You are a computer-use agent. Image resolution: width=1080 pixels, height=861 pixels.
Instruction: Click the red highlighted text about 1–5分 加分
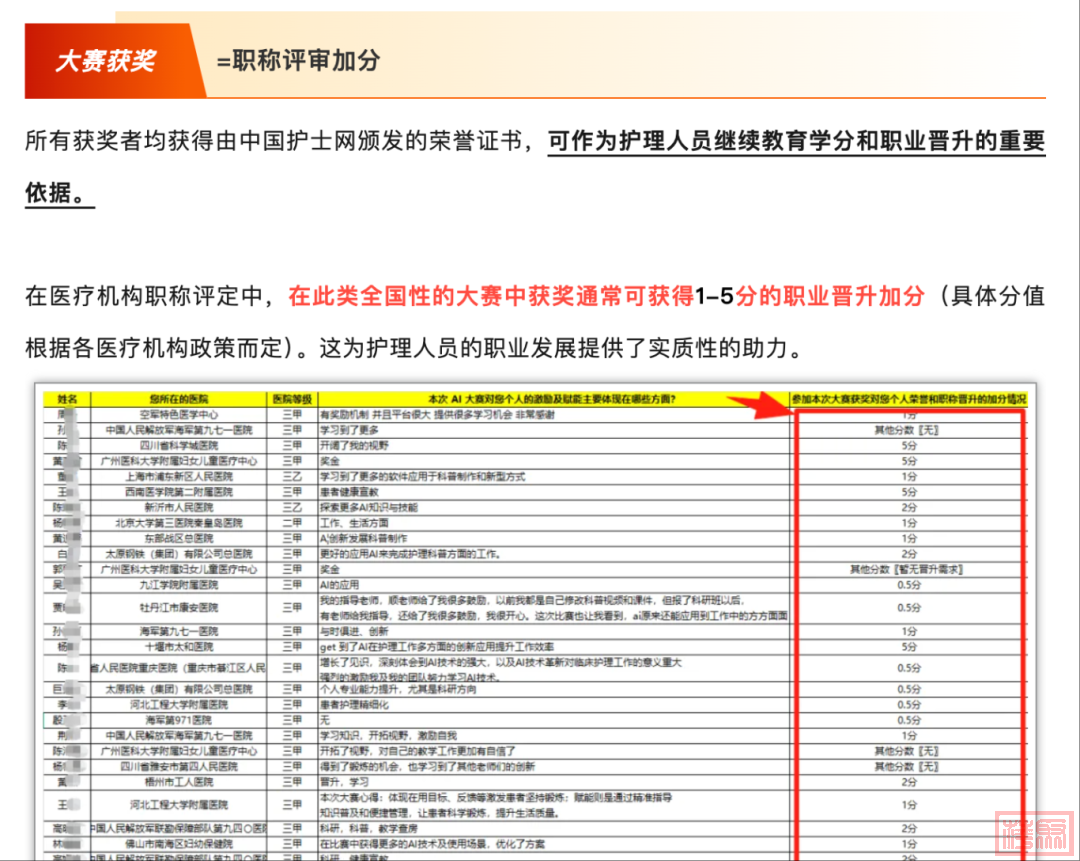tap(607, 297)
